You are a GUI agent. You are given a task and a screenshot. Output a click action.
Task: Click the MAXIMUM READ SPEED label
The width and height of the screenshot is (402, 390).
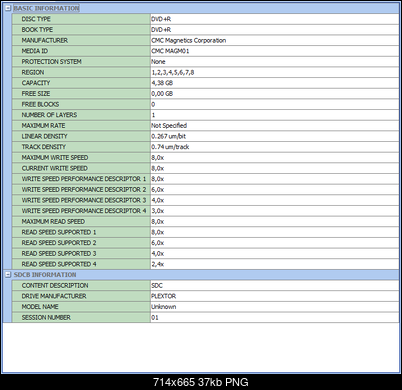coord(53,222)
